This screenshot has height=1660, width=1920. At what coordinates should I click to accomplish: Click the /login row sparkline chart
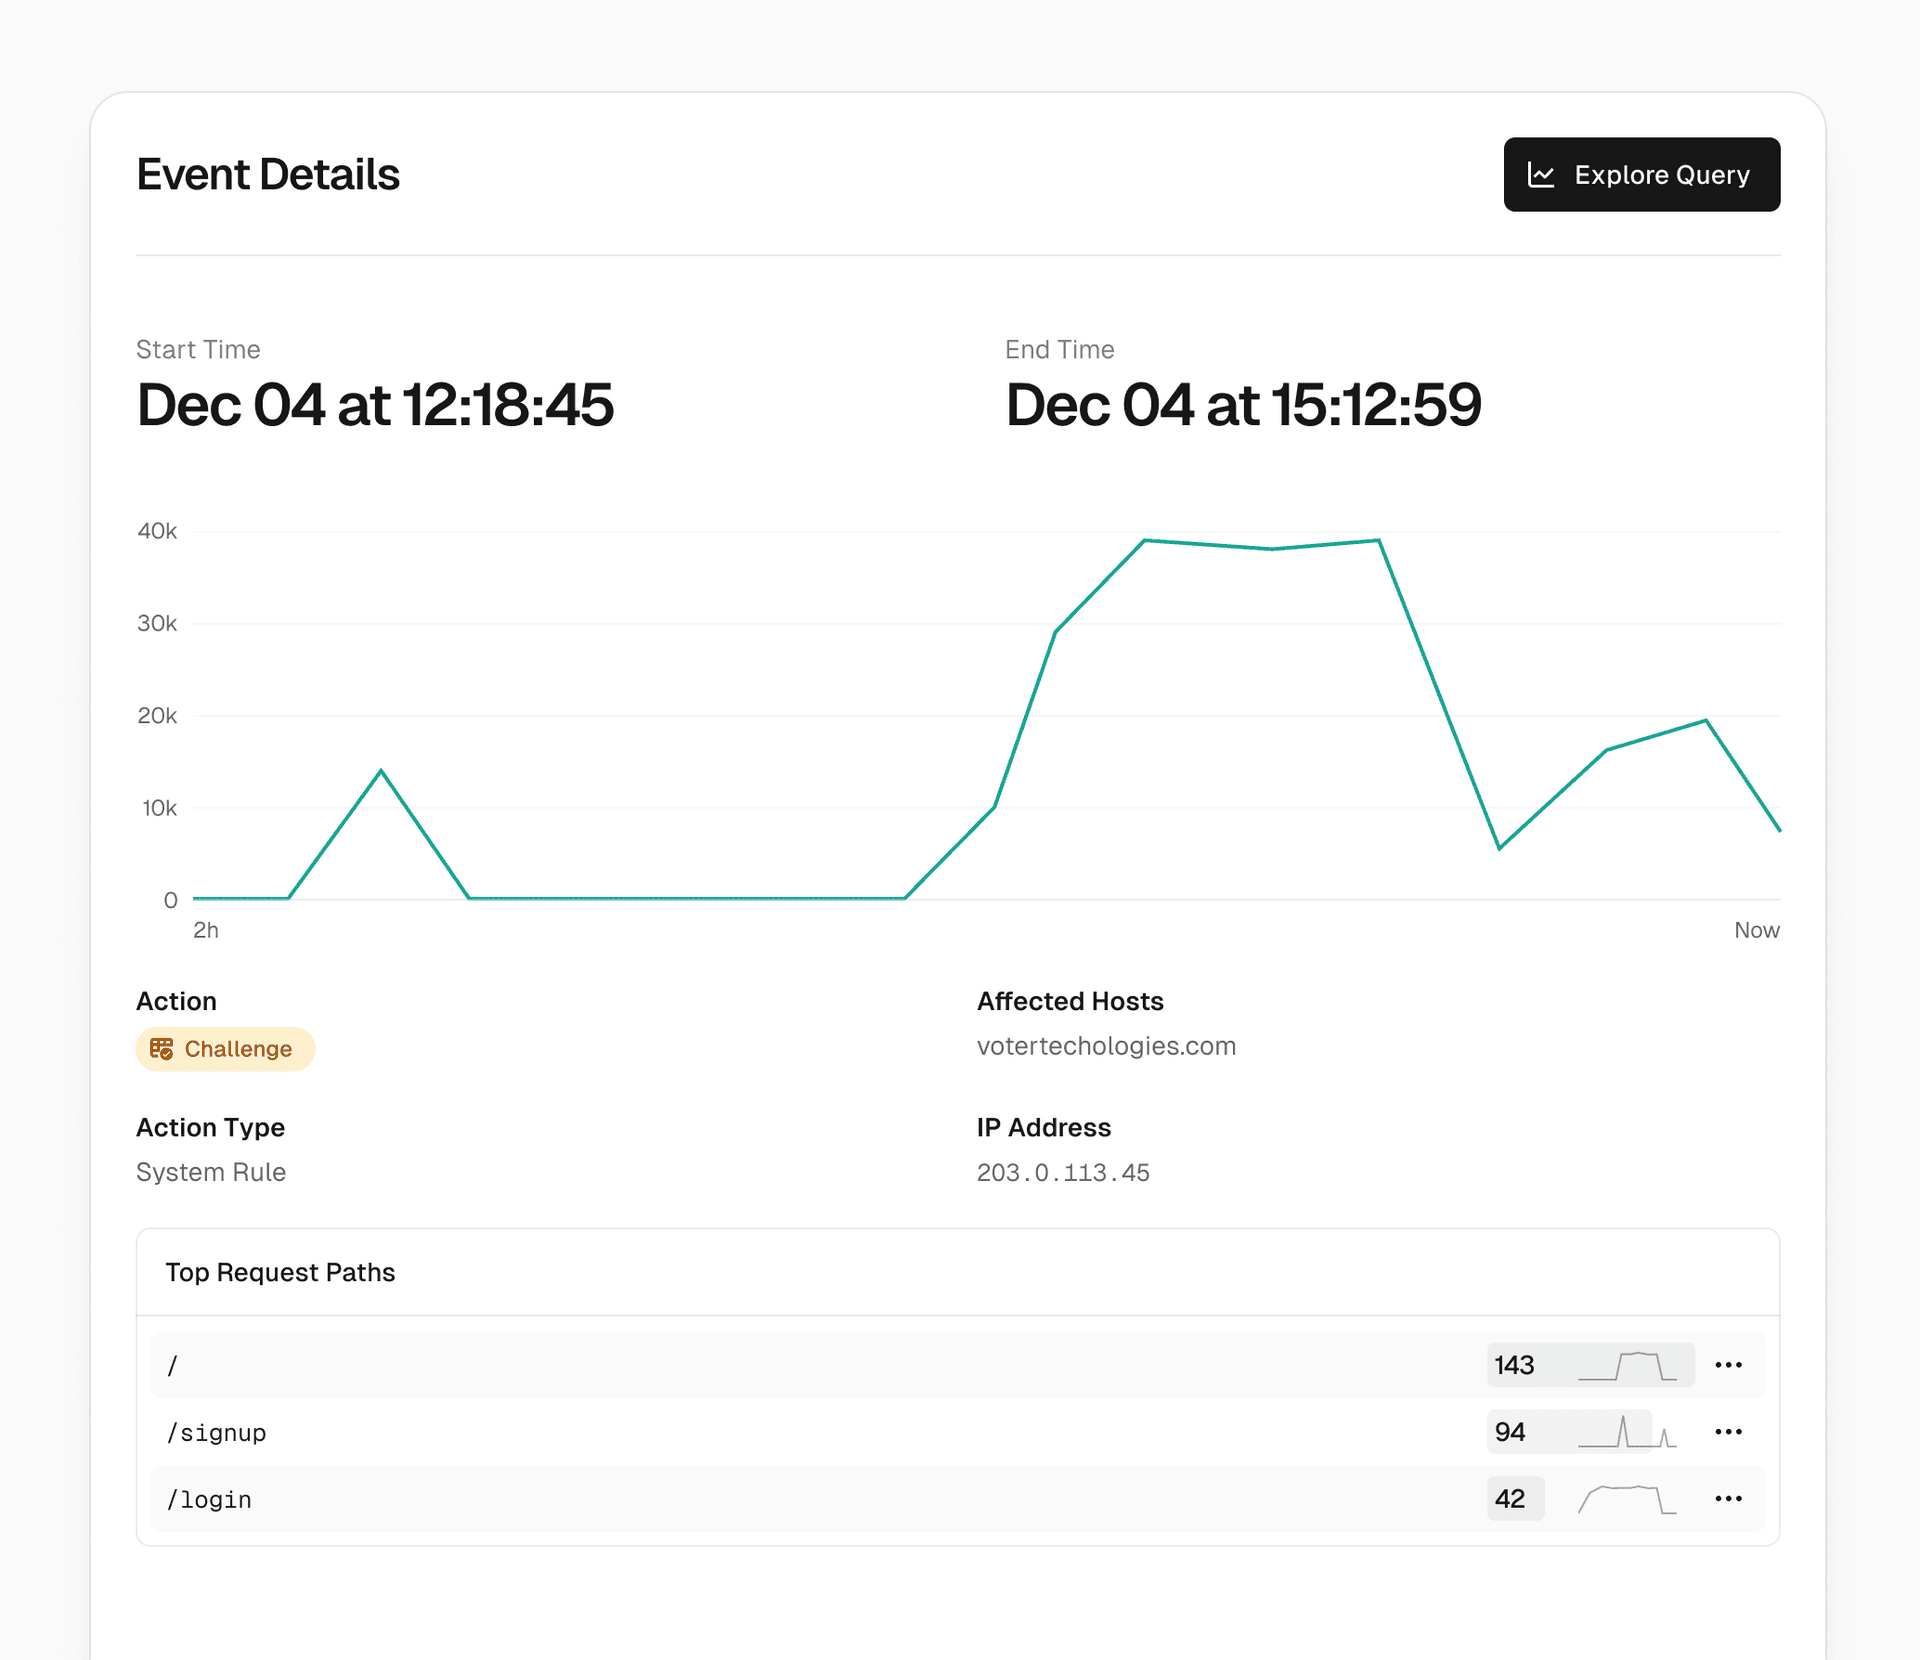pos(1627,1499)
